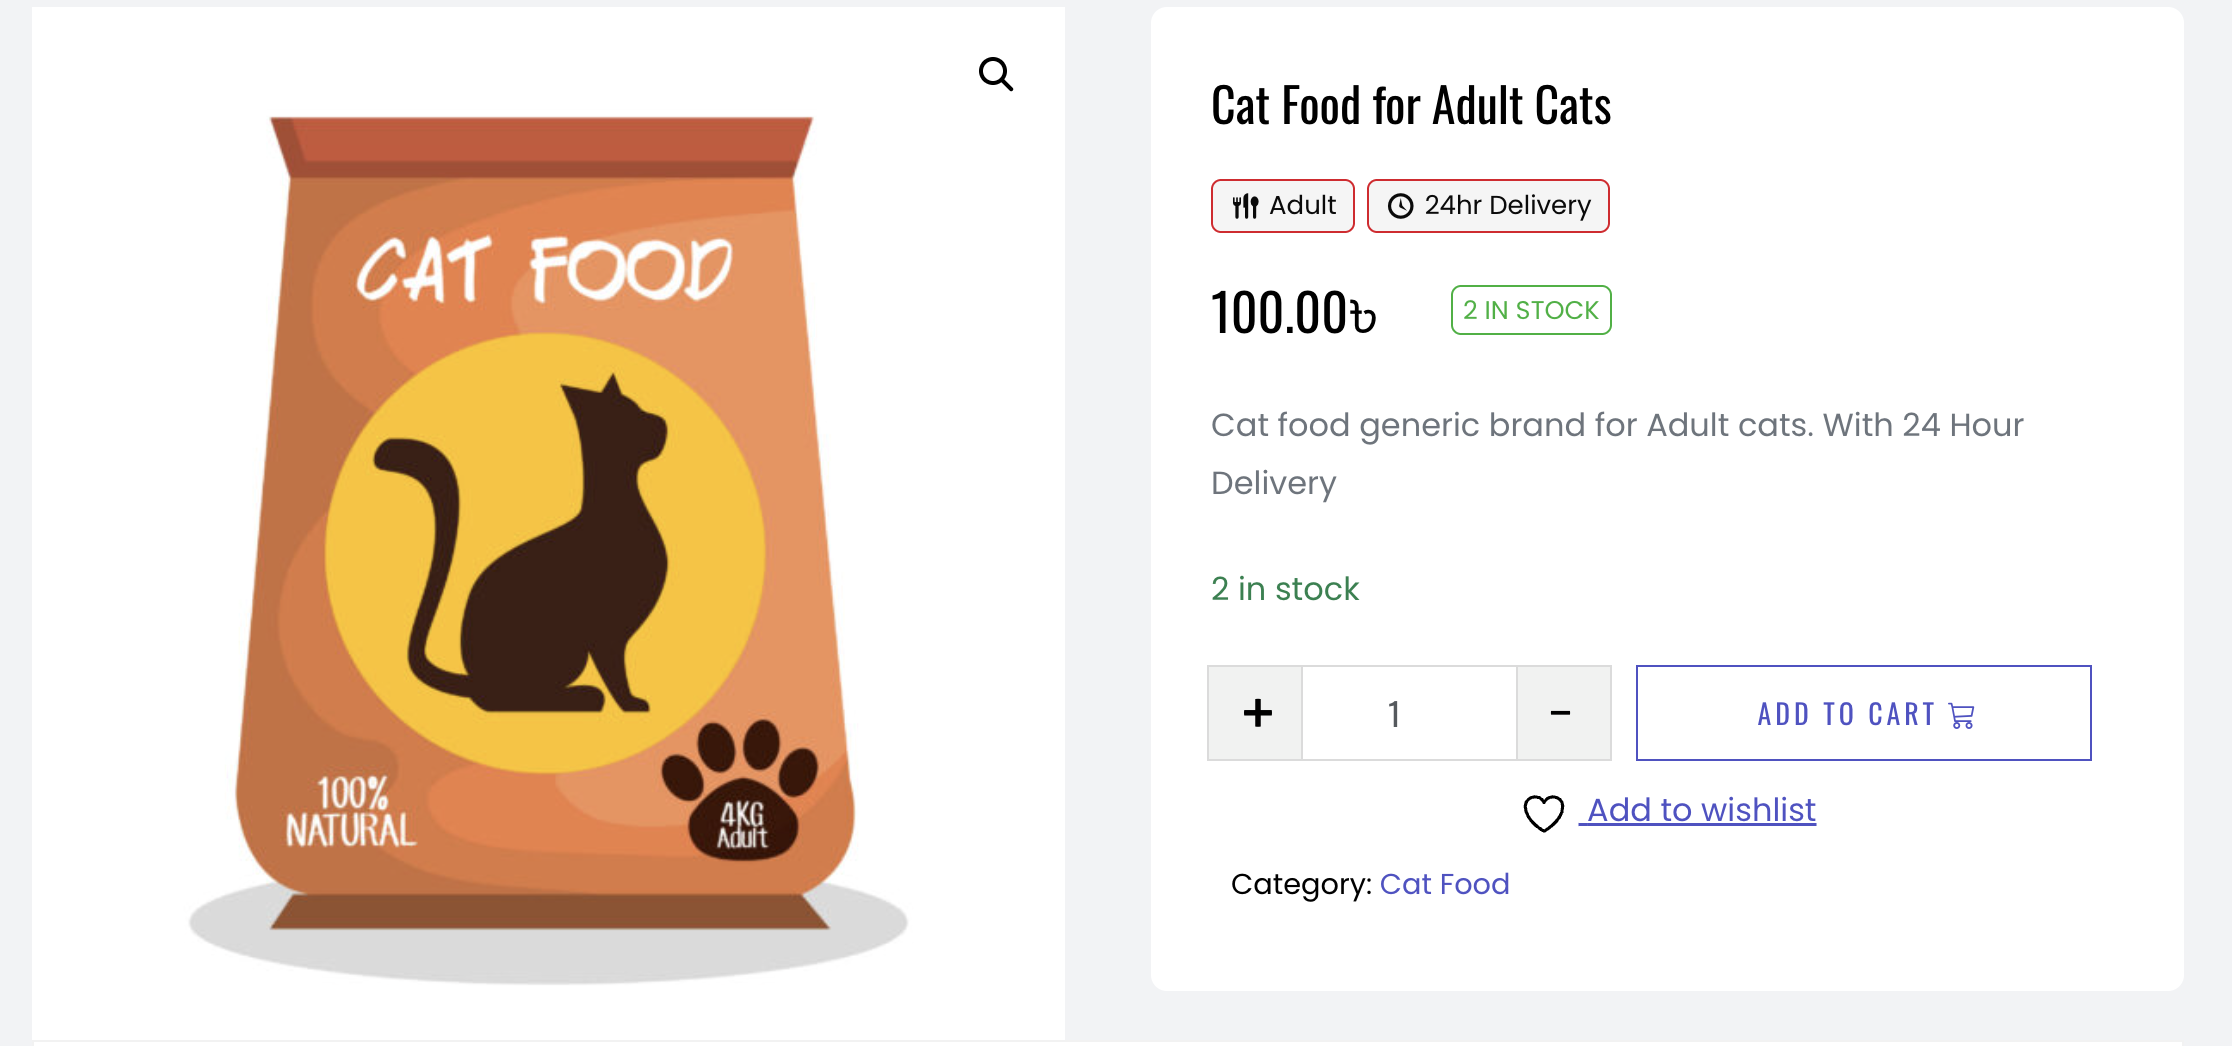Click the plus icon to increase quantity
The height and width of the screenshot is (1046, 2232).
coord(1255,712)
